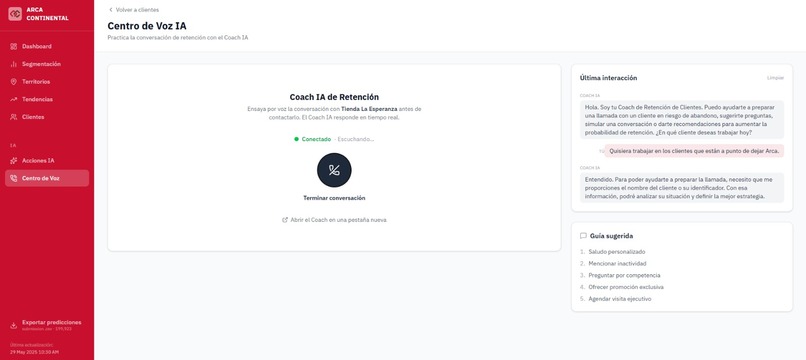Select Centro de Voz menu item
Viewport: 806px width, 360px height.
coord(47,178)
